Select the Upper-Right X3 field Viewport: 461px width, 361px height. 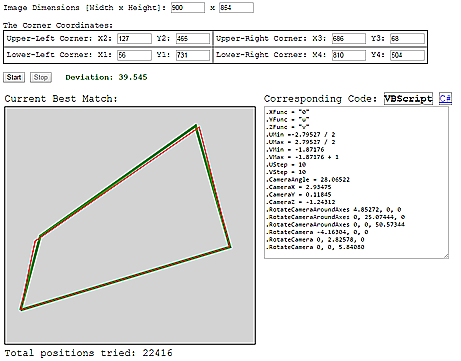[349, 38]
